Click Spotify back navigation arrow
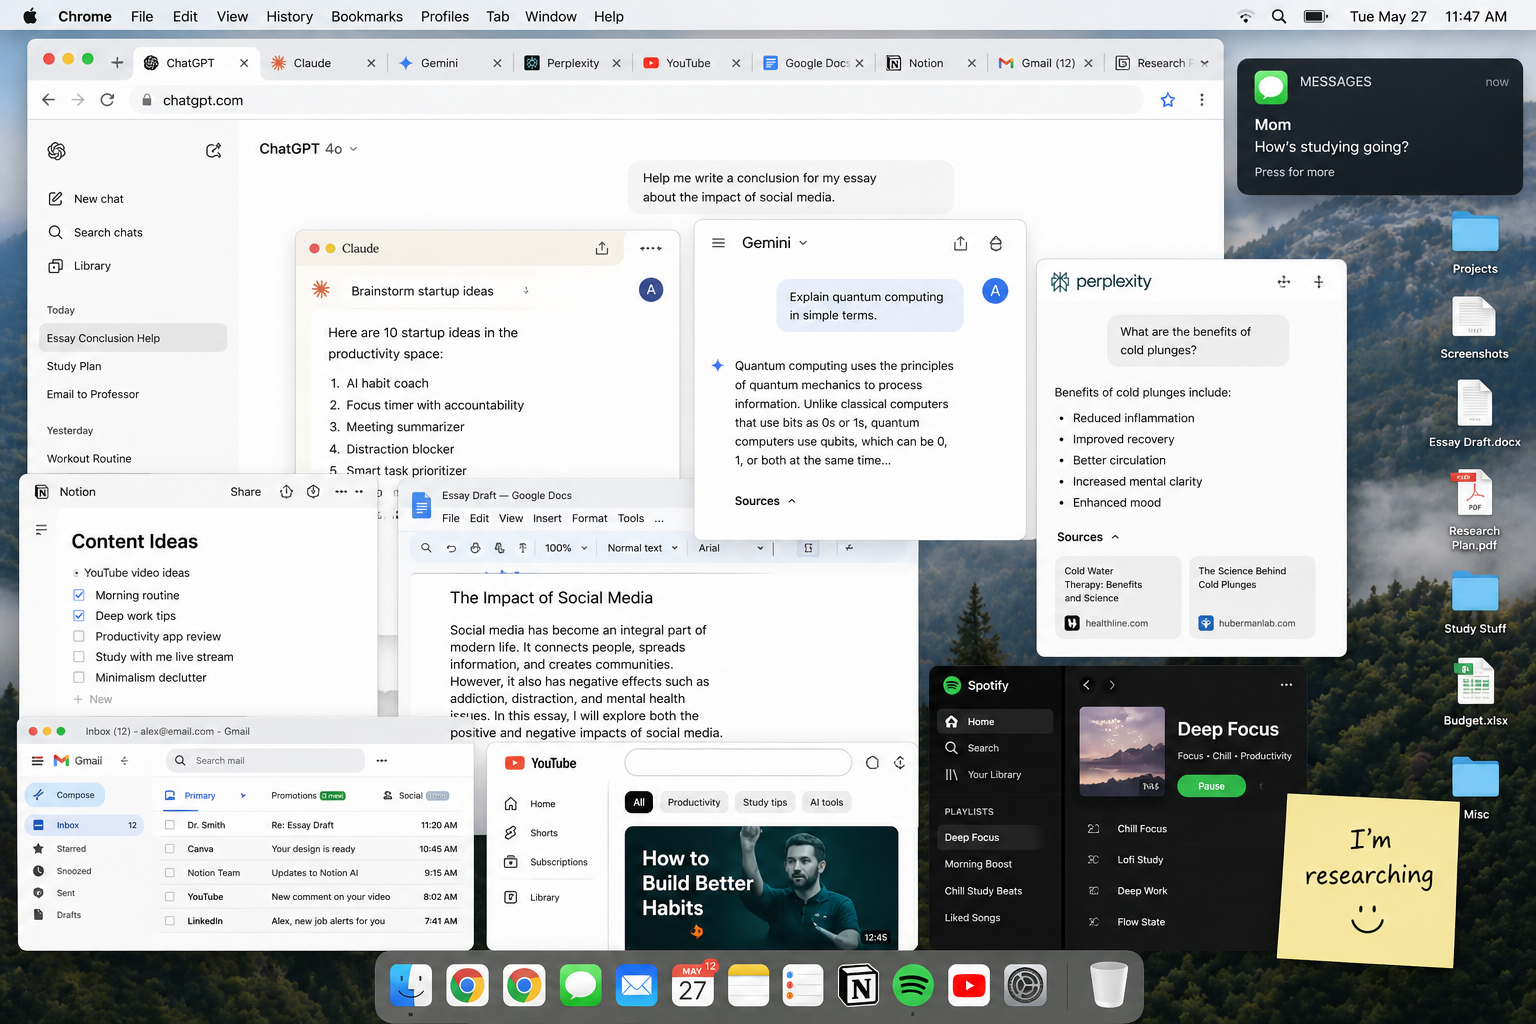The width and height of the screenshot is (1536, 1024). click(x=1087, y=685)
